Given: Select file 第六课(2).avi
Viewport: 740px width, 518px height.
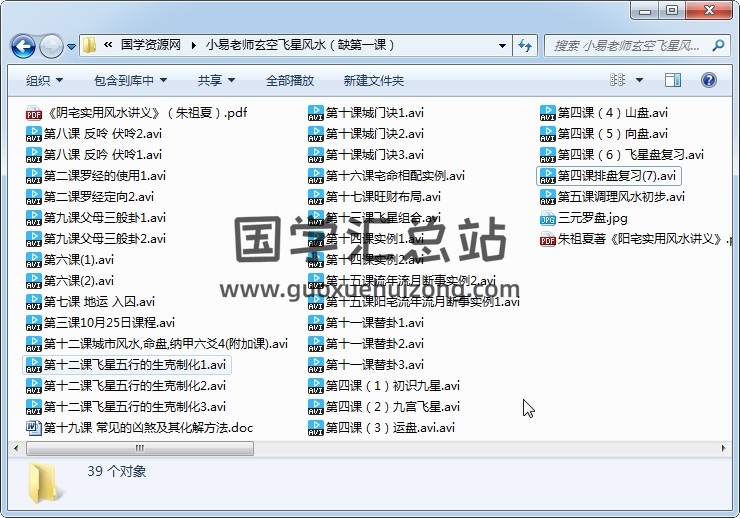Looking at the screenshot, I should pos(70,281).
